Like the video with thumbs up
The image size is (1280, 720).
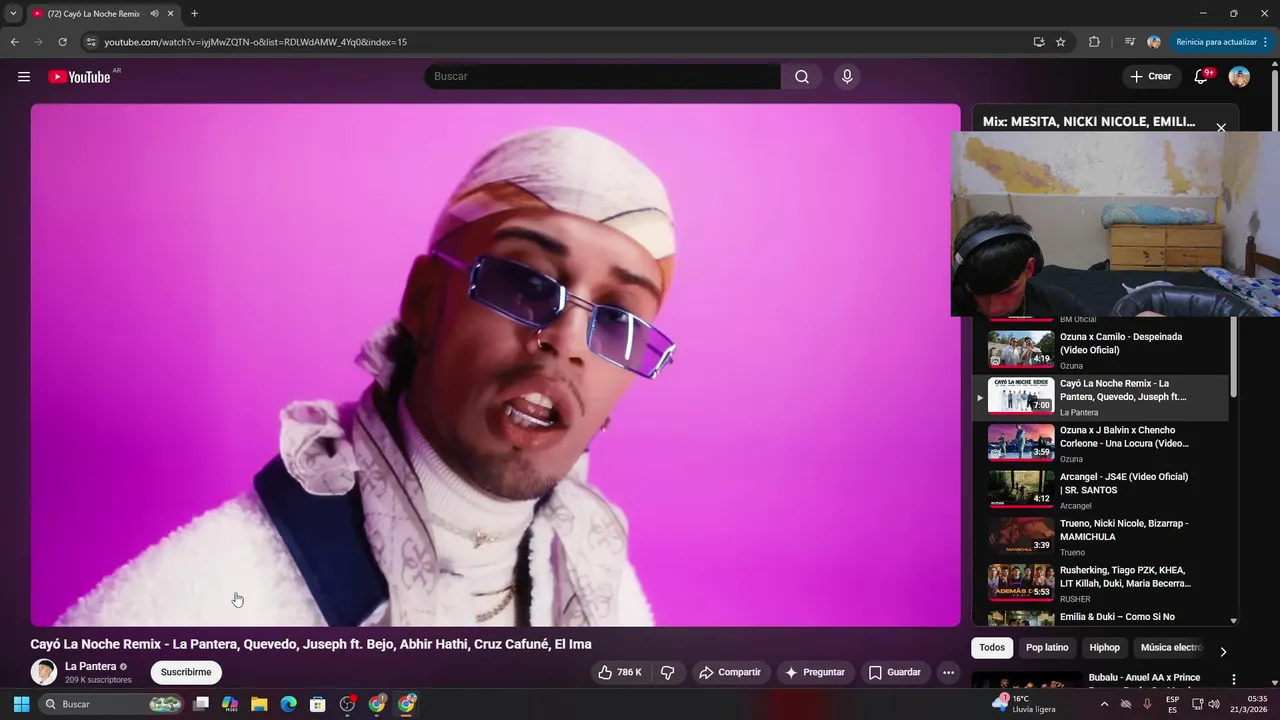click(620, 673)
